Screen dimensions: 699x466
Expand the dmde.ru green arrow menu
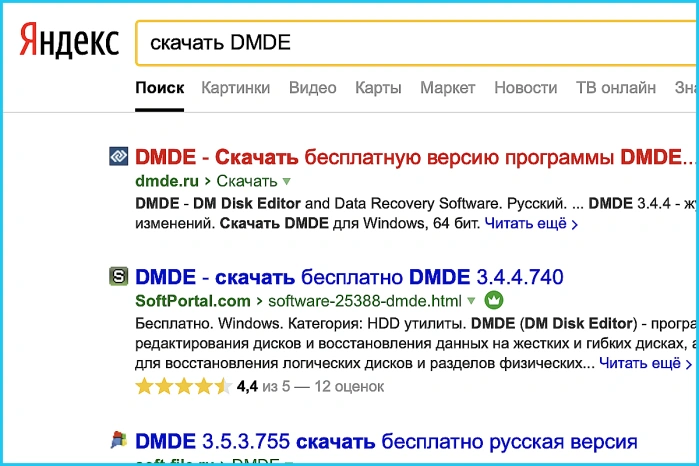(x=287, y=181)
